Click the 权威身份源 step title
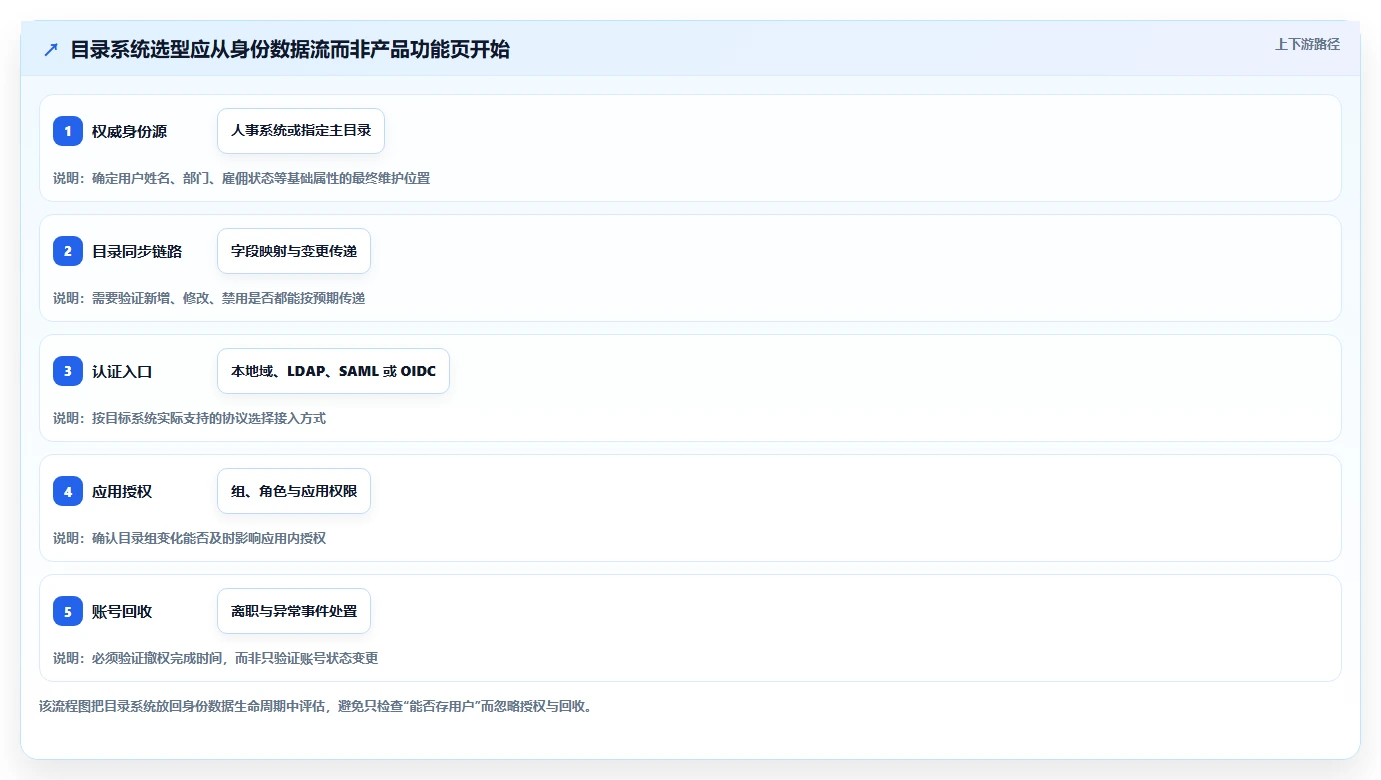Image resolution: width=1381 pixels, height=780 pixels. [129, 131]
